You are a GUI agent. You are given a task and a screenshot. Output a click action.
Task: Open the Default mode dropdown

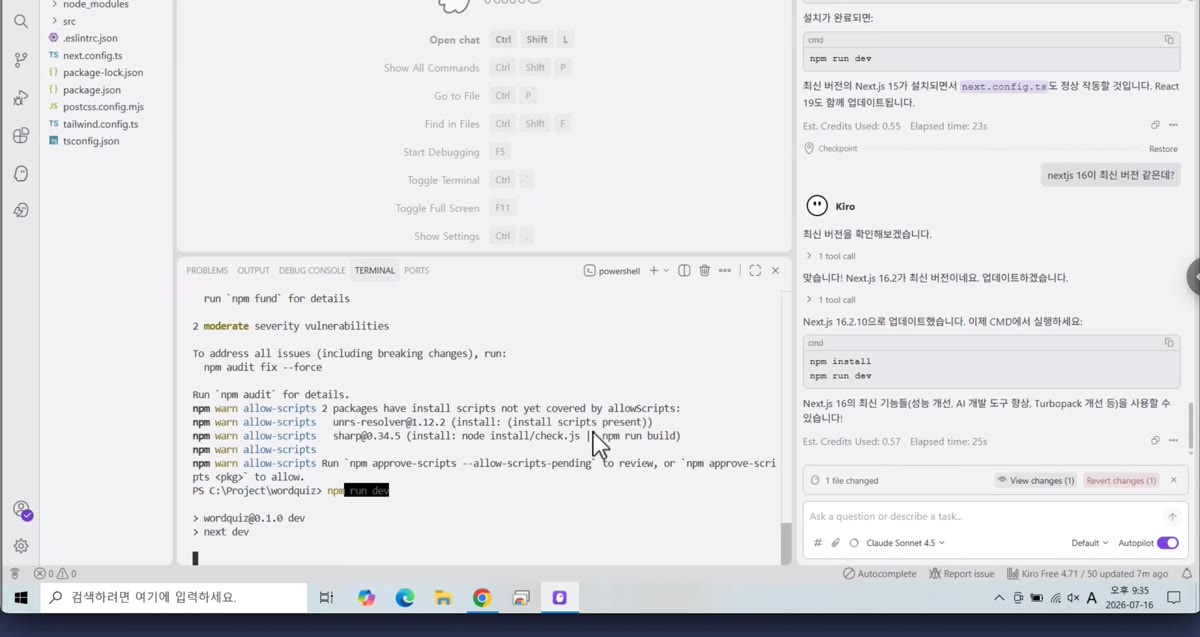coord(1090,543)
